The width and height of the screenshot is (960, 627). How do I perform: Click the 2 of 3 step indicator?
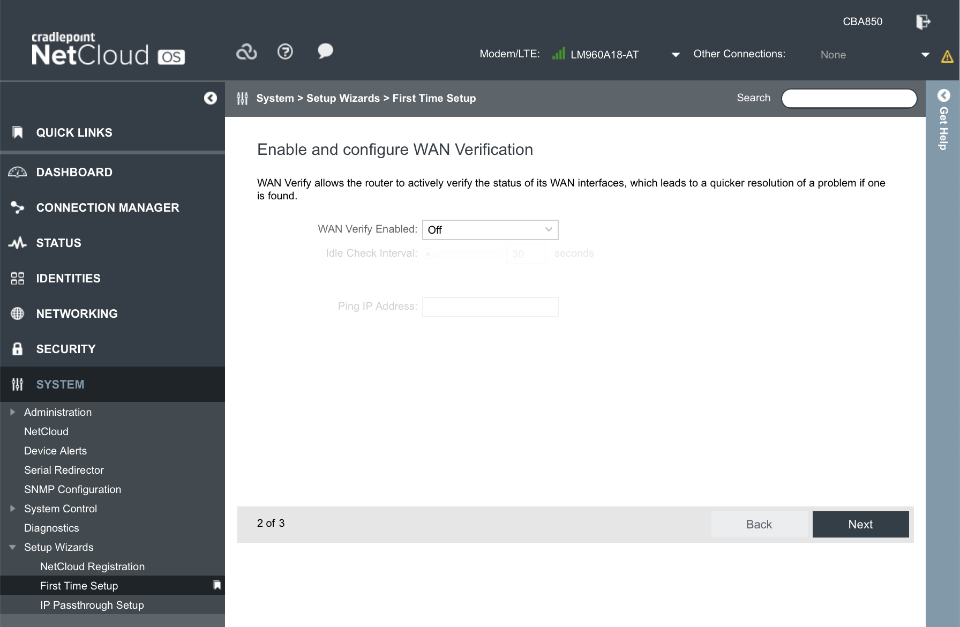click(271, 523)
